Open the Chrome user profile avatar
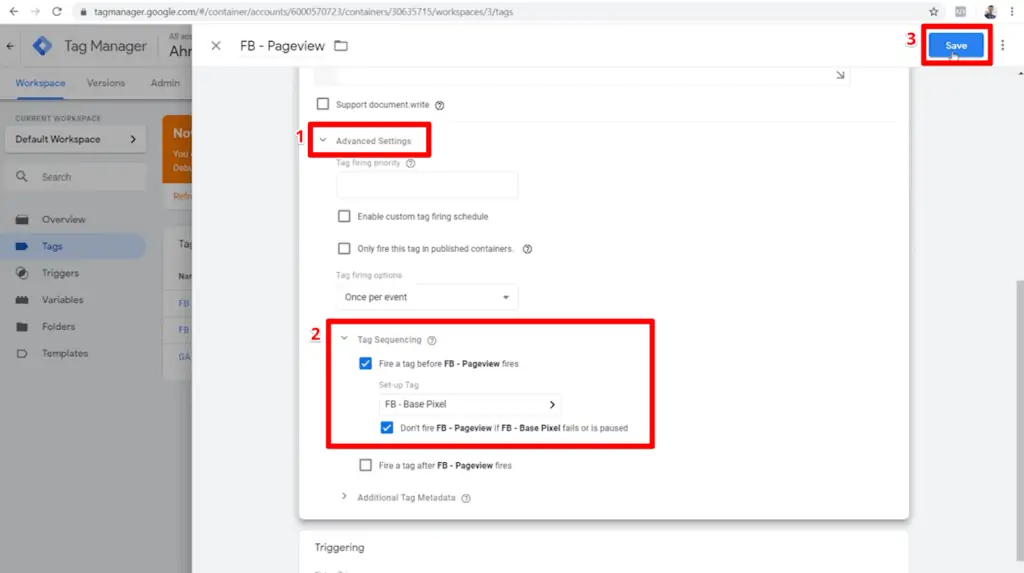 pyautogui.click(x=990, y=11)
